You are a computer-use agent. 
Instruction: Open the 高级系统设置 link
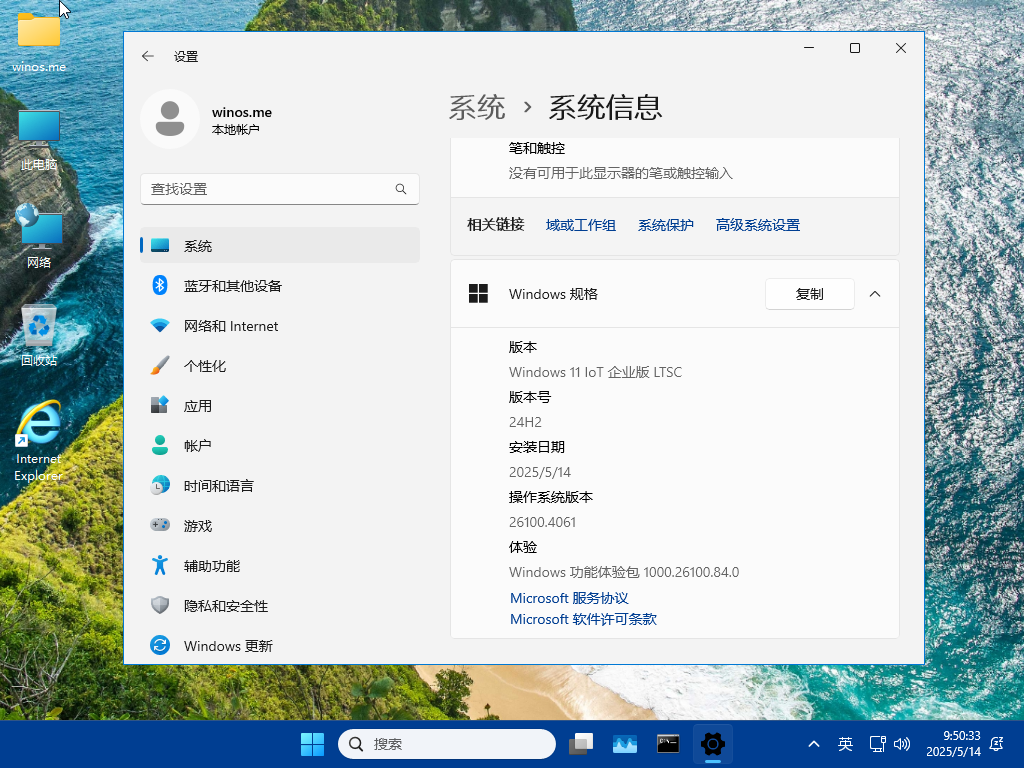758,225
